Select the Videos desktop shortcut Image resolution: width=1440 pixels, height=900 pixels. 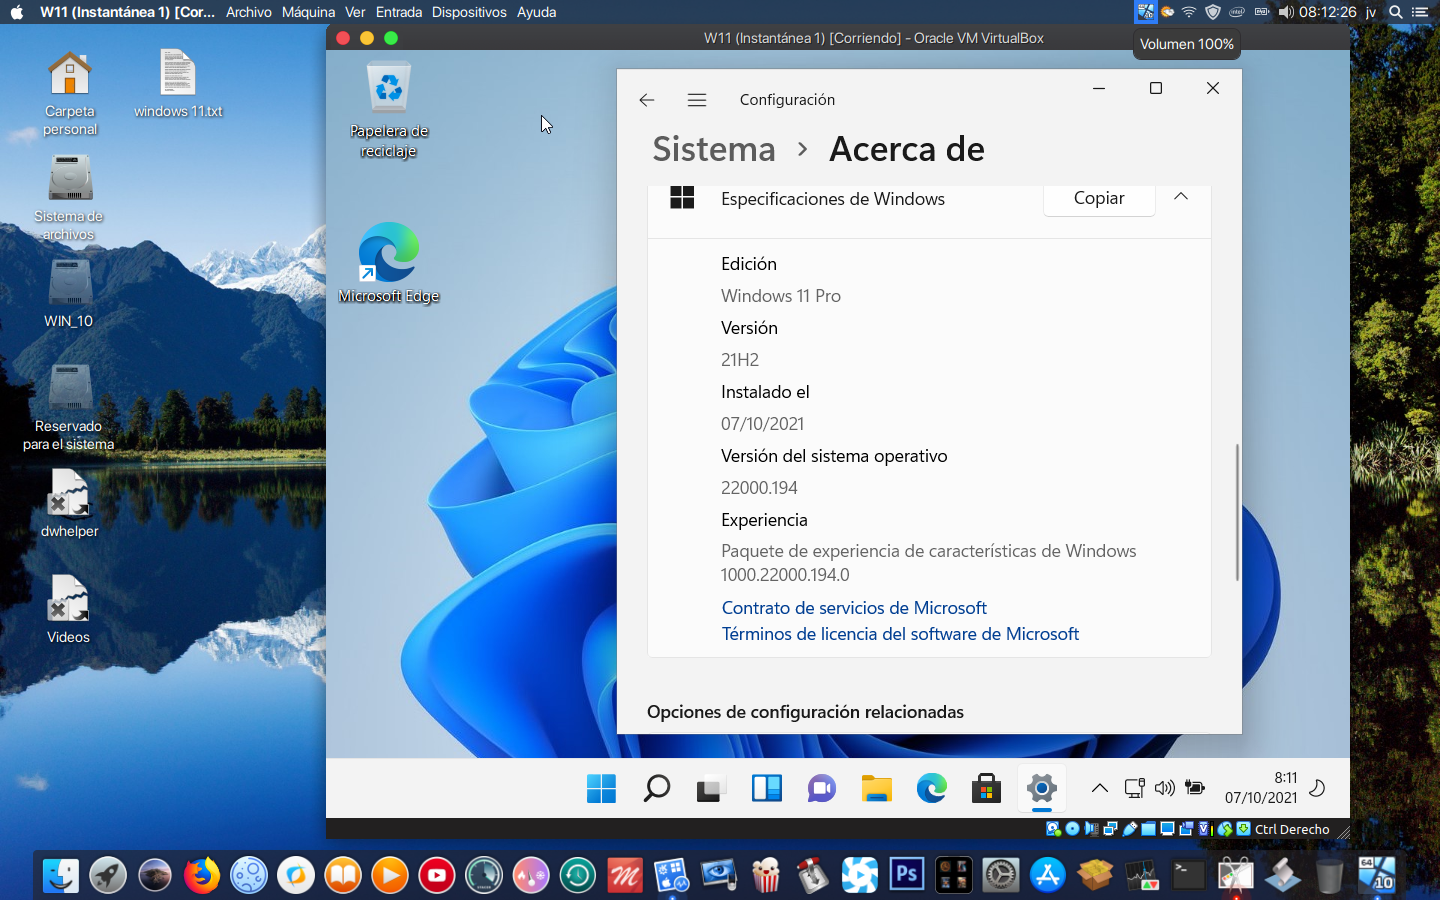[69, 609]
